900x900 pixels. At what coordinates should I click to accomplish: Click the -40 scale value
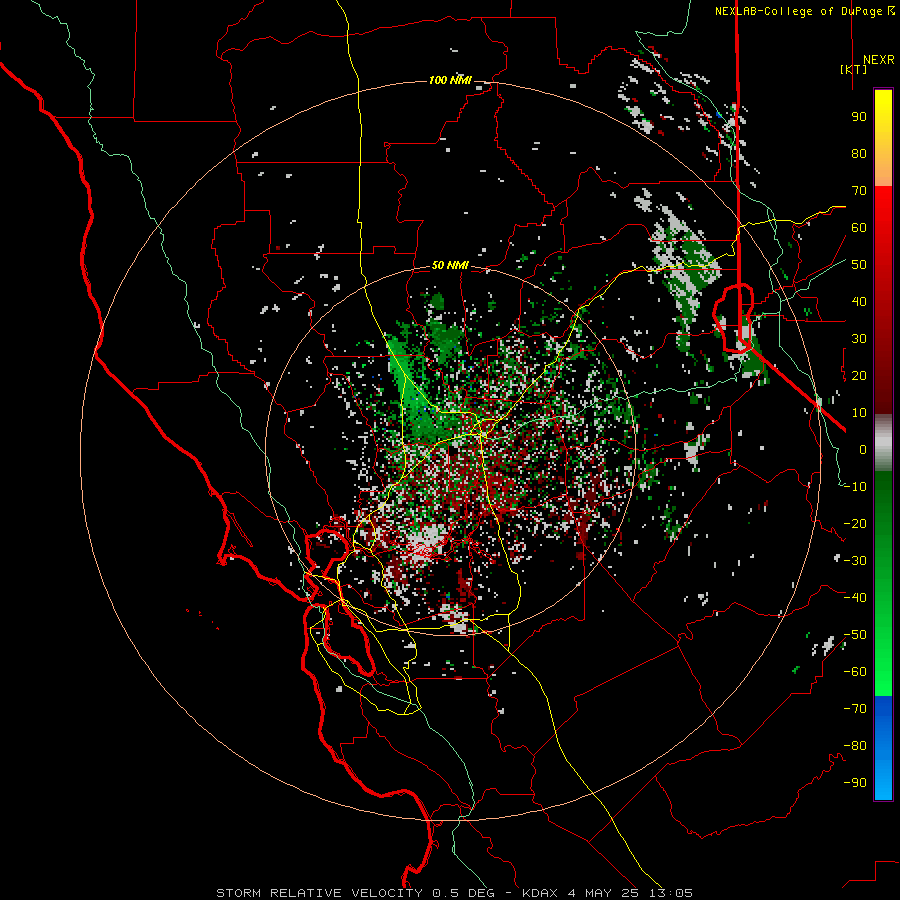[x=855, y=598]
